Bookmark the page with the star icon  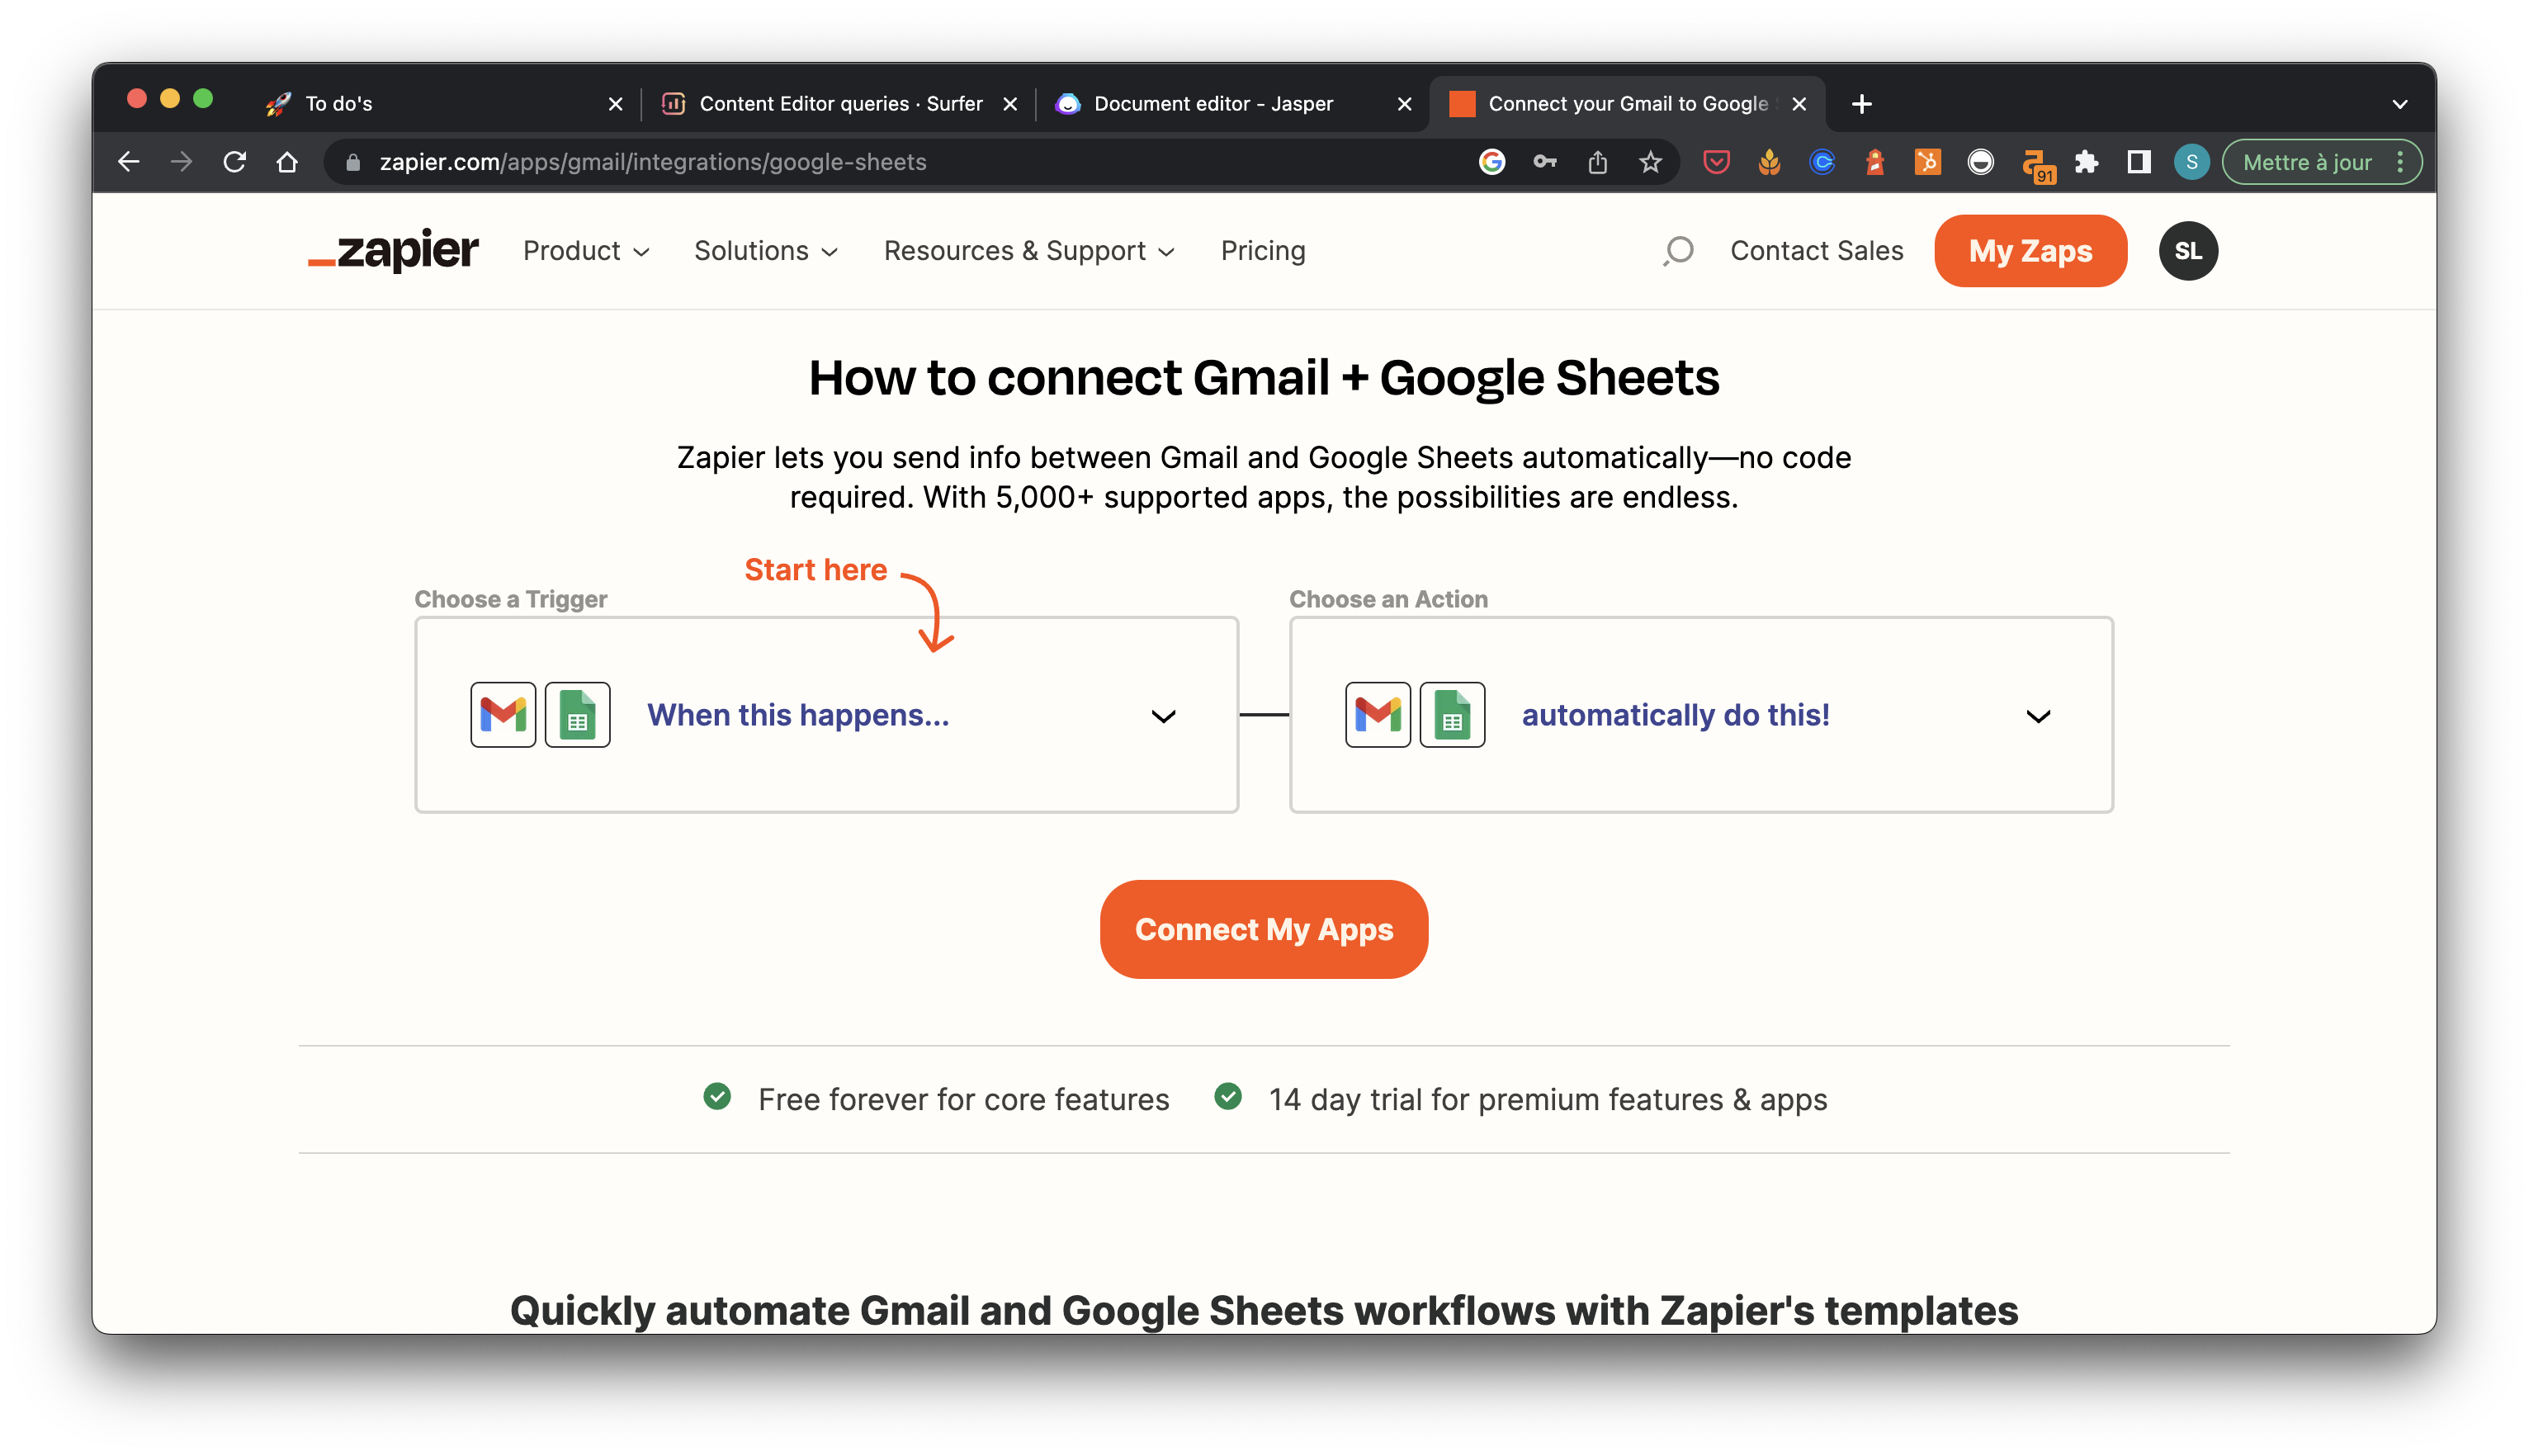(1650, 161)
